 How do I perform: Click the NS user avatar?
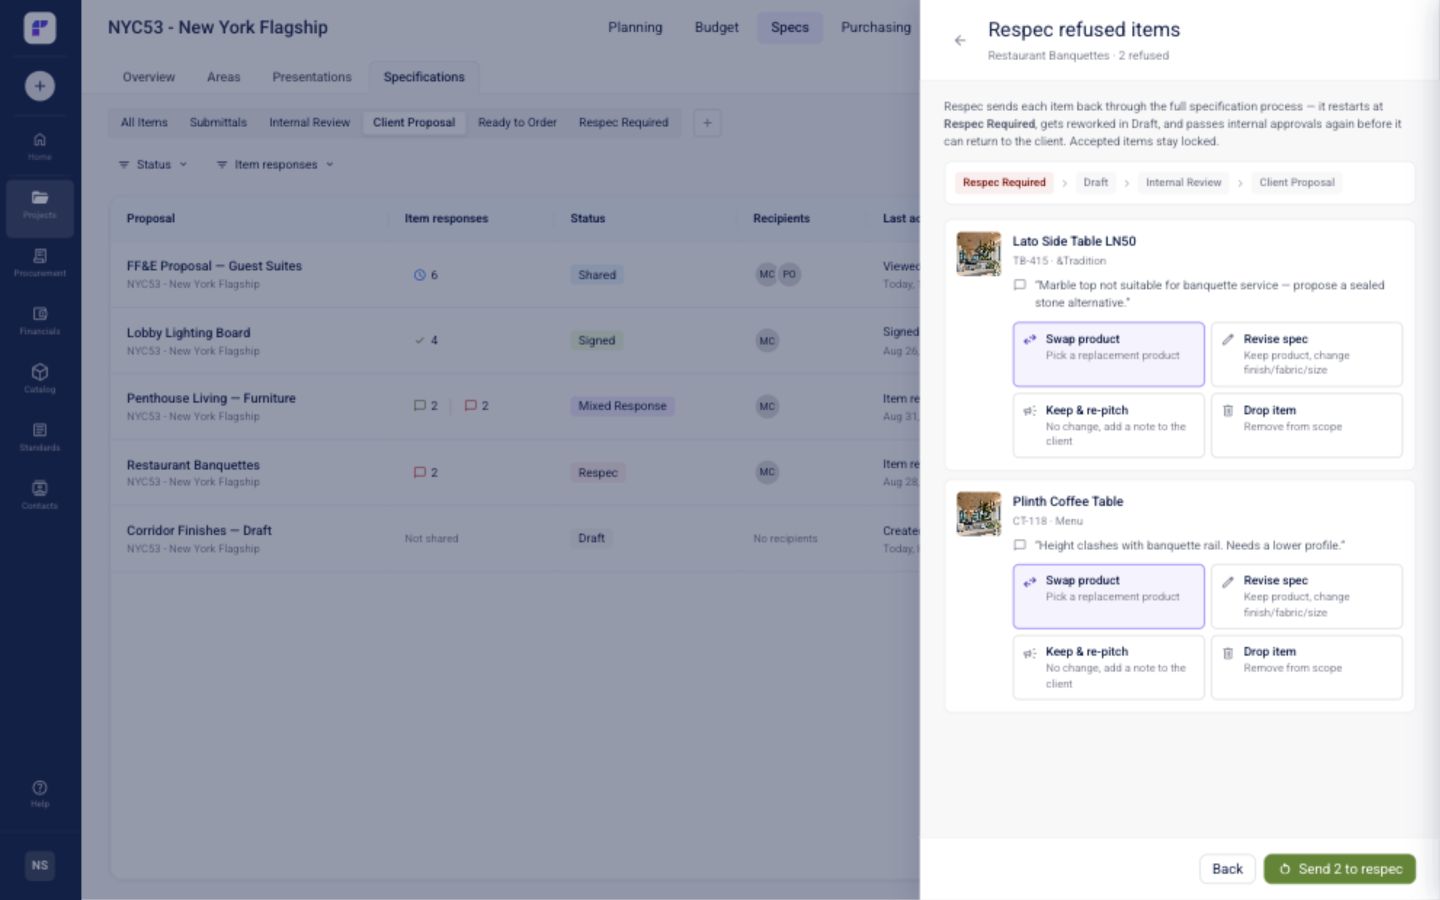tap(40, 866)
